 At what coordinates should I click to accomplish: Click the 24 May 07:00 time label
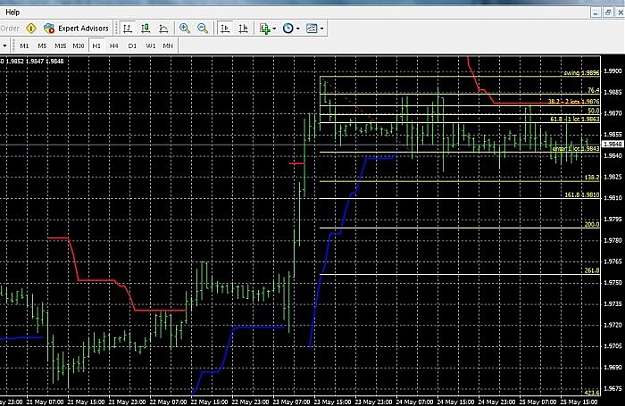(415, 402)
